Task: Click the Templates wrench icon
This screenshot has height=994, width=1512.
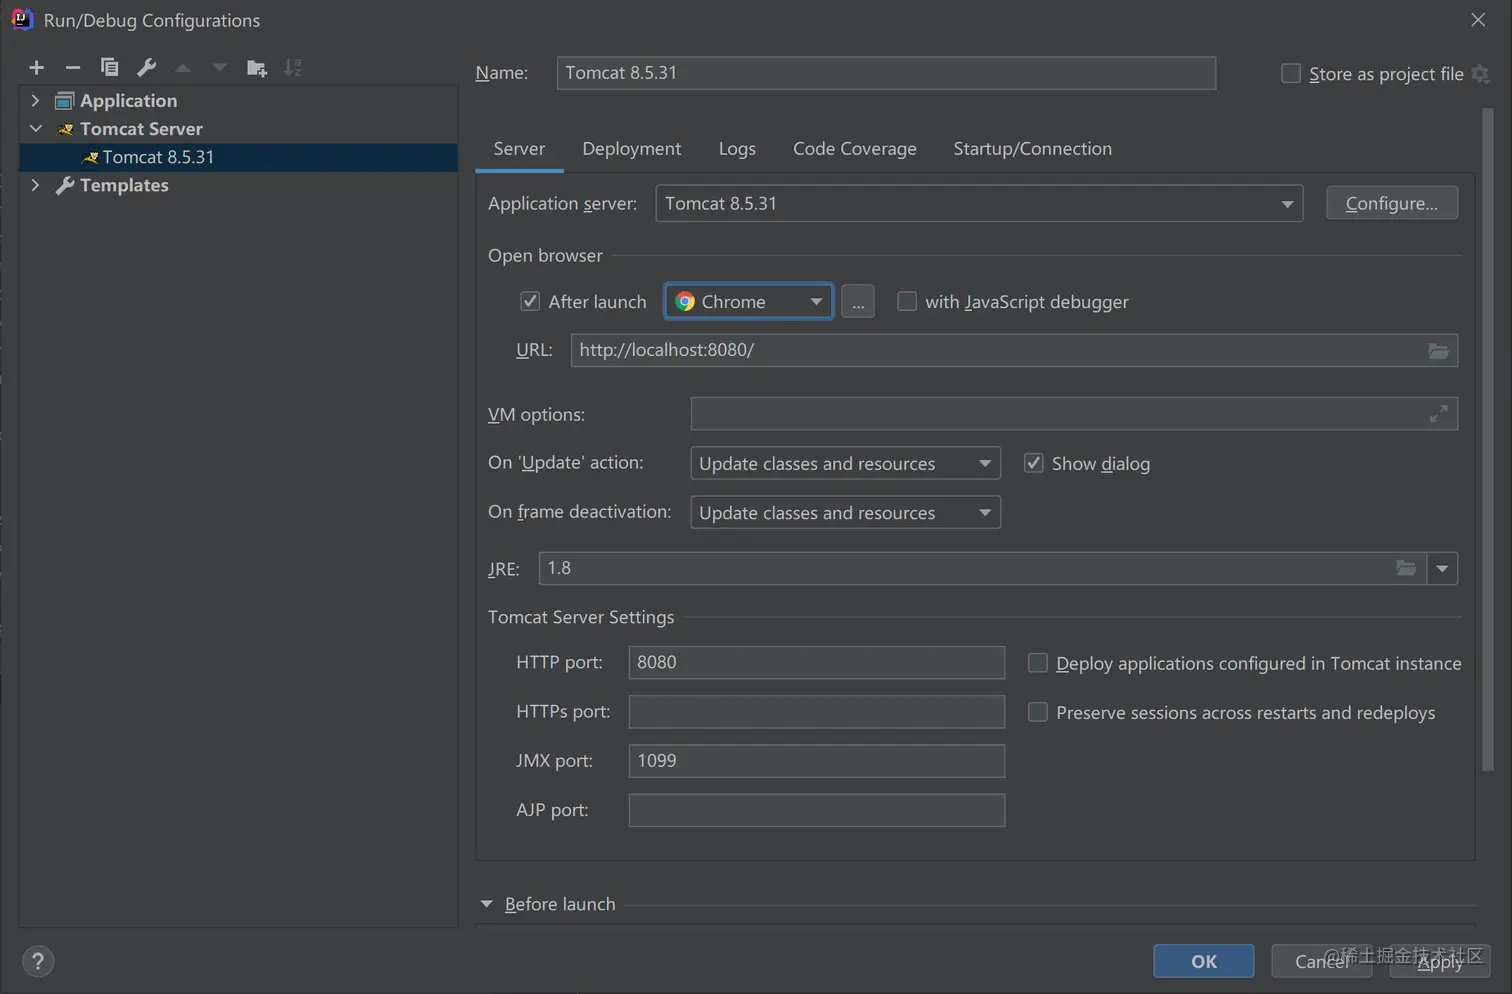Action: [65, 185]
